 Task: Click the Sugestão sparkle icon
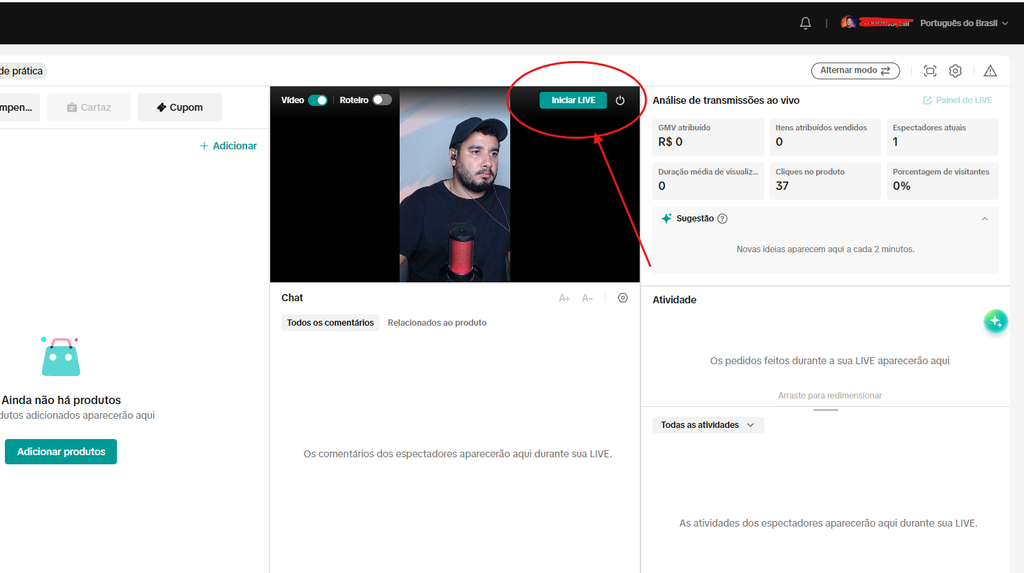pos(666,218)
